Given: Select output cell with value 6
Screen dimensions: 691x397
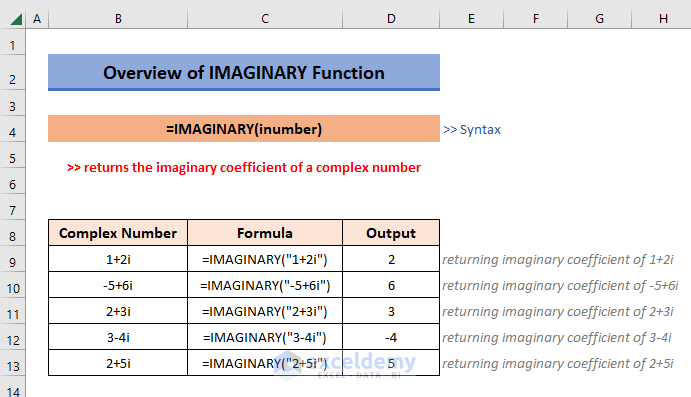Looking at the screenshot, I should pos(391,285).
